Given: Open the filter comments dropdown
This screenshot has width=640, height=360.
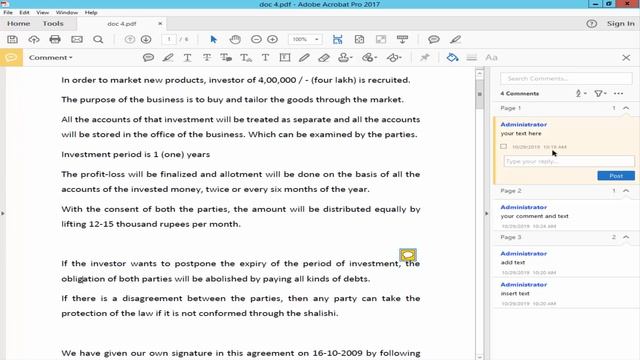Looking at the screenshot, I should click(x=600, y=93).
